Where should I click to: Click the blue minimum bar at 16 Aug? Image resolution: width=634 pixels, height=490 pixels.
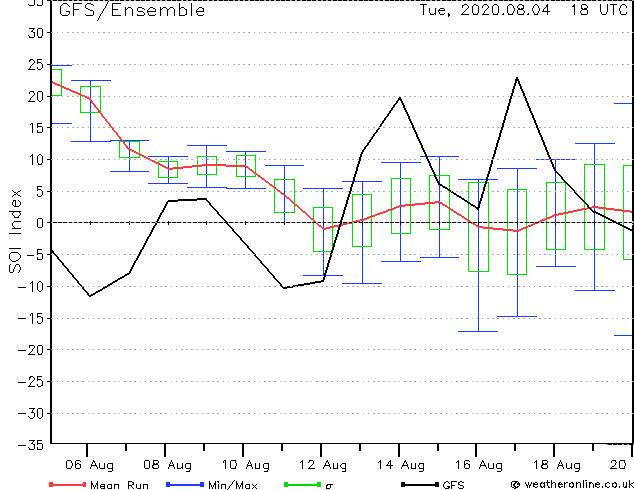(x=478, y=332)
